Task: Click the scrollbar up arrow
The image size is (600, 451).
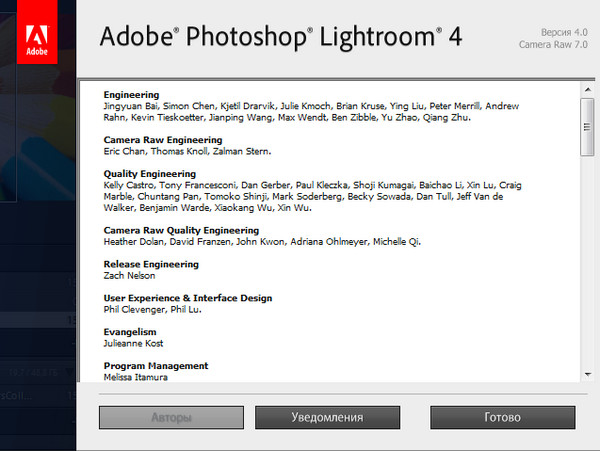Action: 587,88
